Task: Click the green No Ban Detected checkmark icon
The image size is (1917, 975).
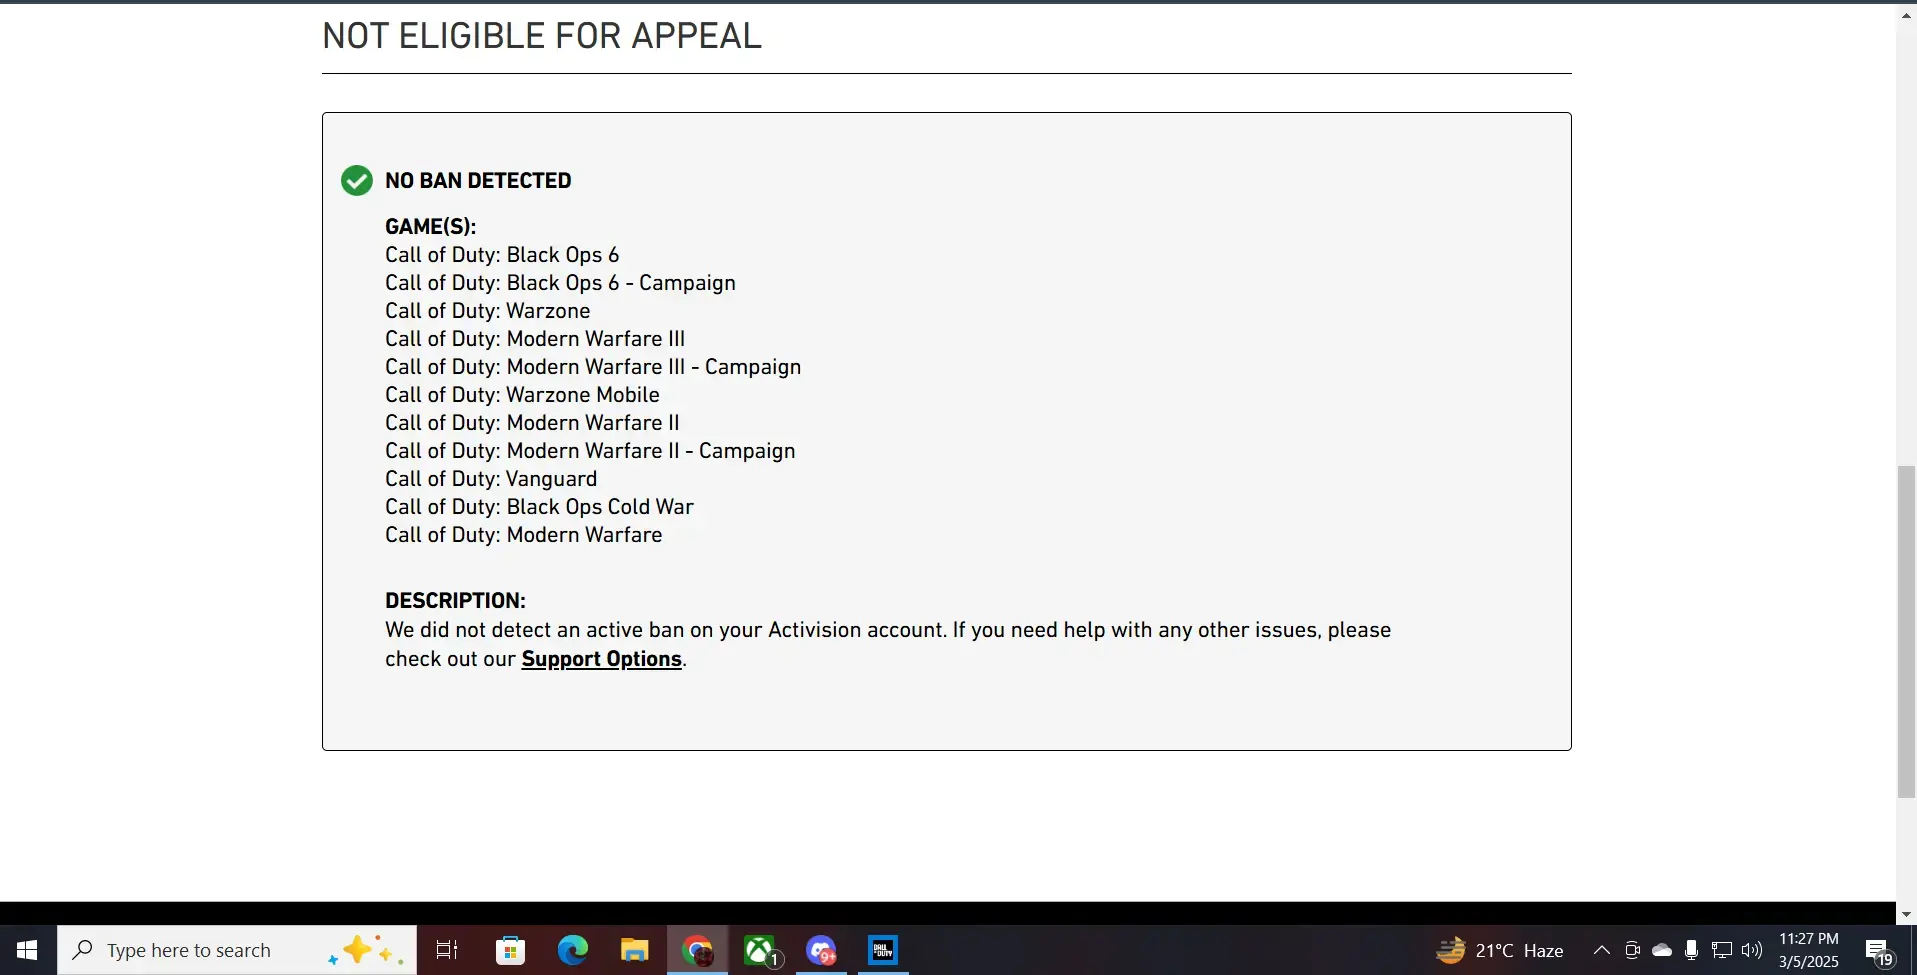Action: 357,181
